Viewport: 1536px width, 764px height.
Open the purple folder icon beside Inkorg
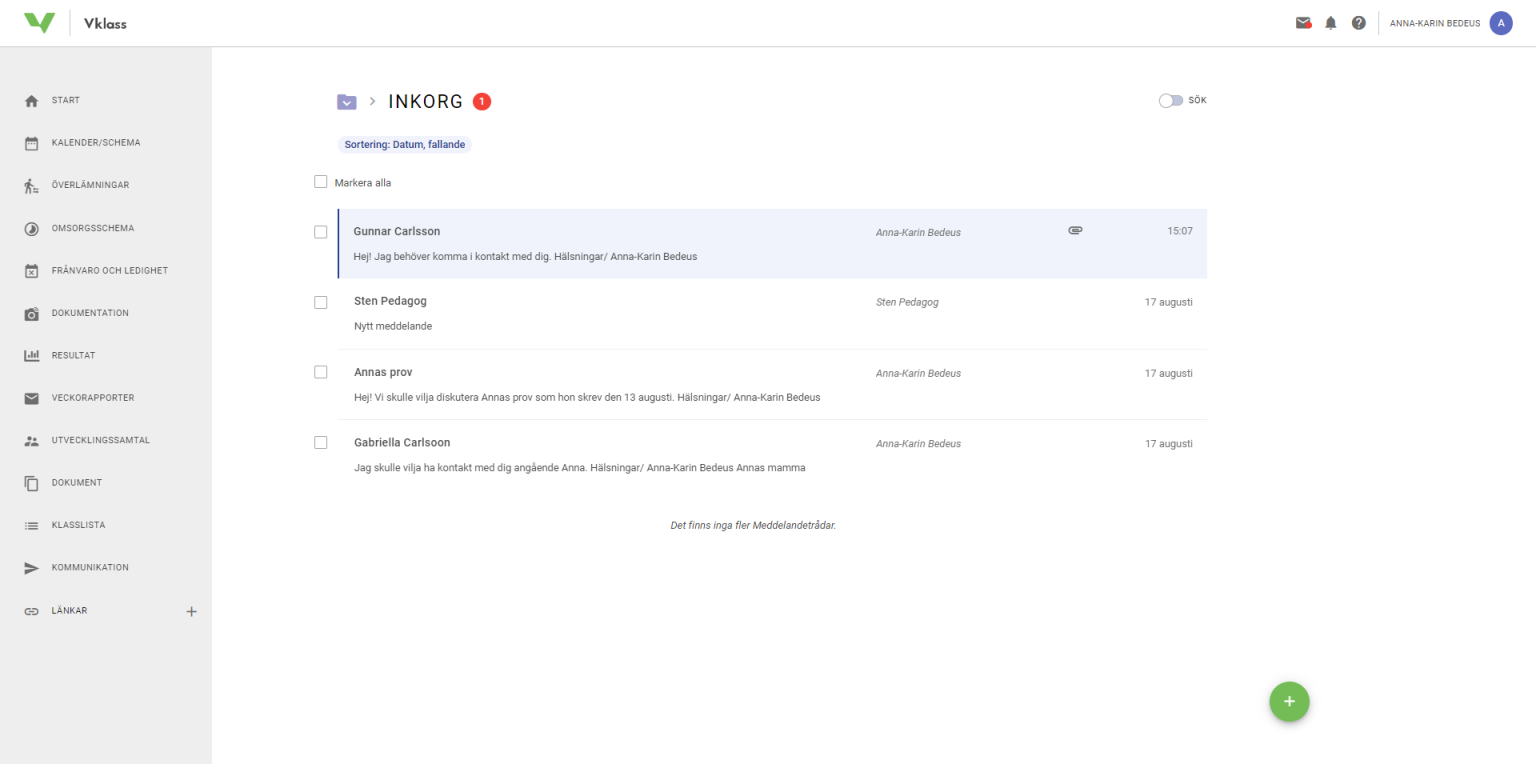pyautogui.click(x=346, y=101)
